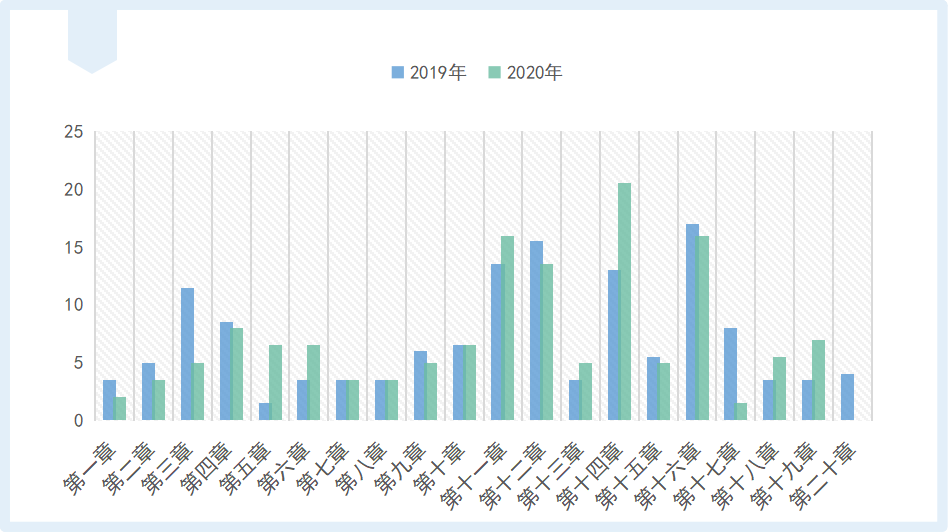948x532 pixels.
Task: Pick the green 2020 bar for 第五章
Action: click(x=275, y=382)
